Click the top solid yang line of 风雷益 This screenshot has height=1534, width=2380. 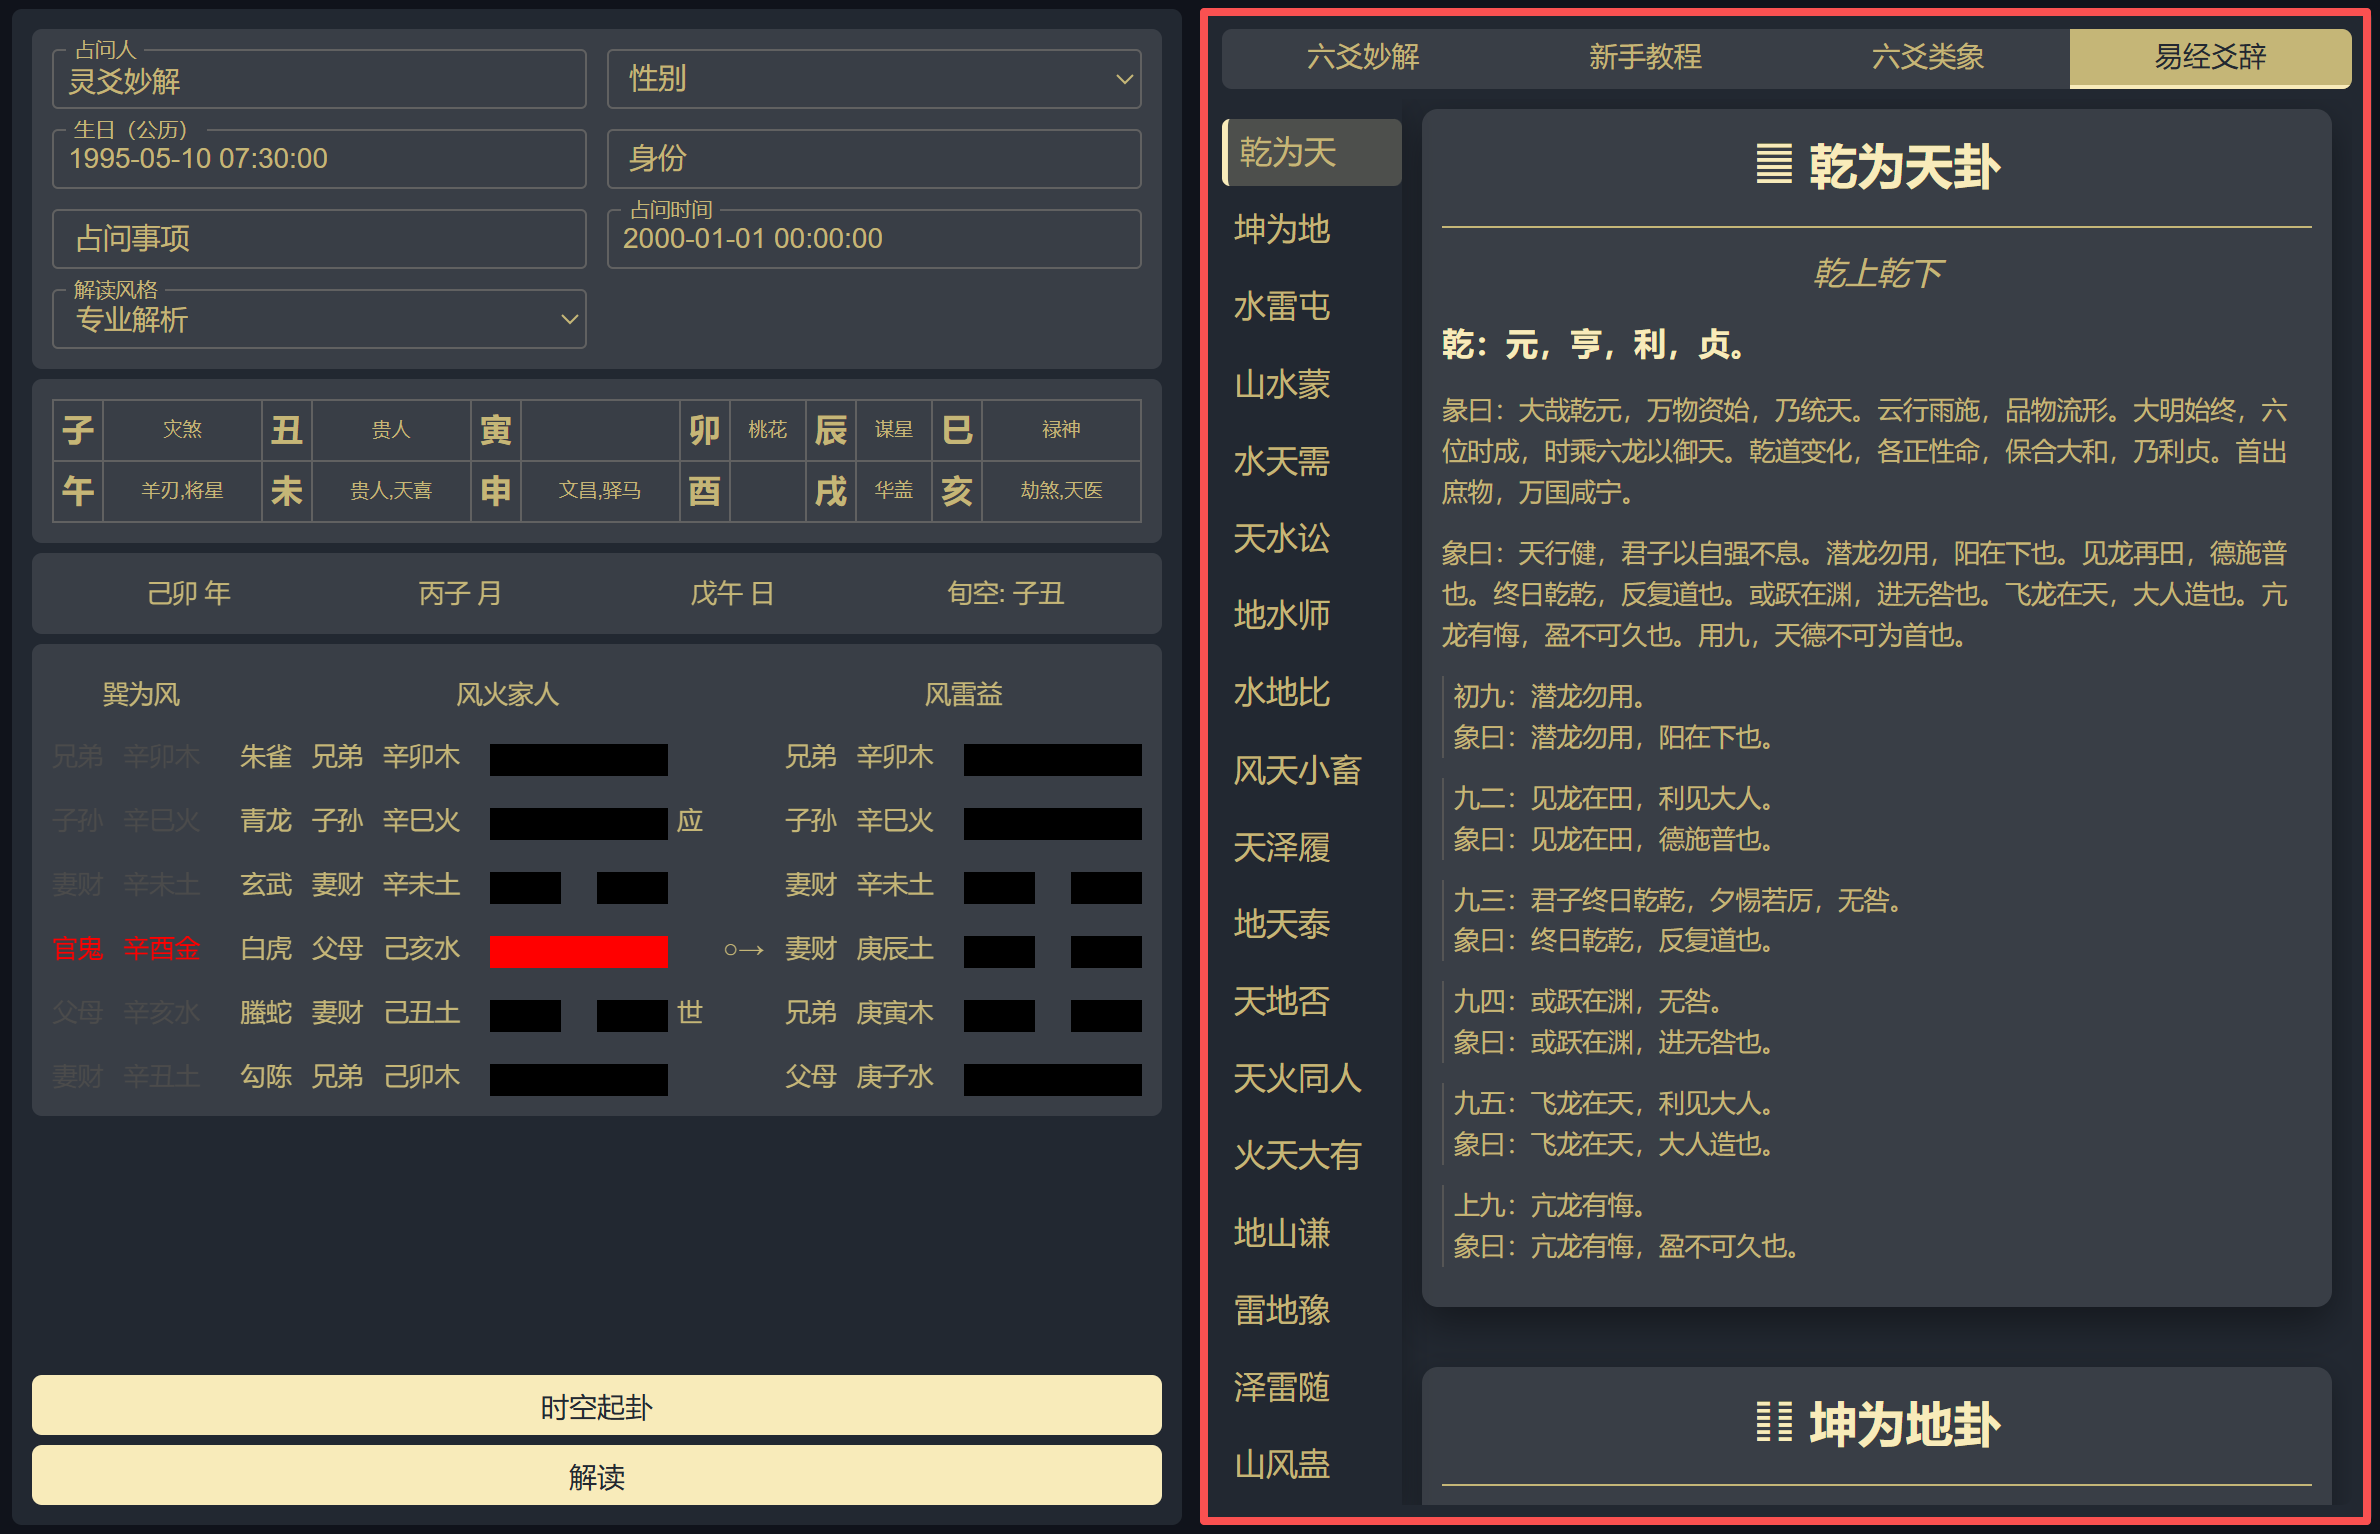tap(1051, 759)
